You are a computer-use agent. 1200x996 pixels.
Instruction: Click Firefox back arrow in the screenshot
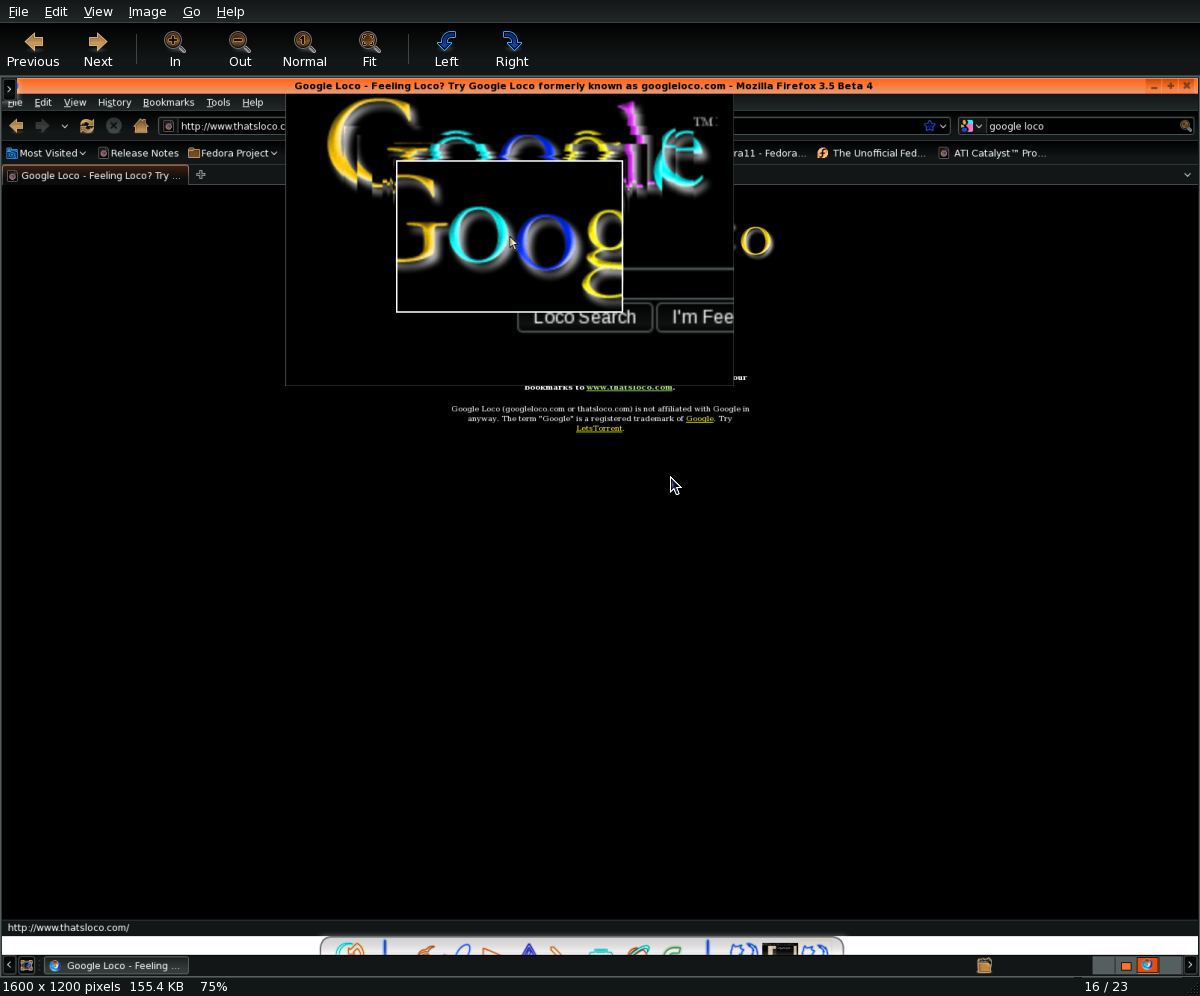[16, 126]
